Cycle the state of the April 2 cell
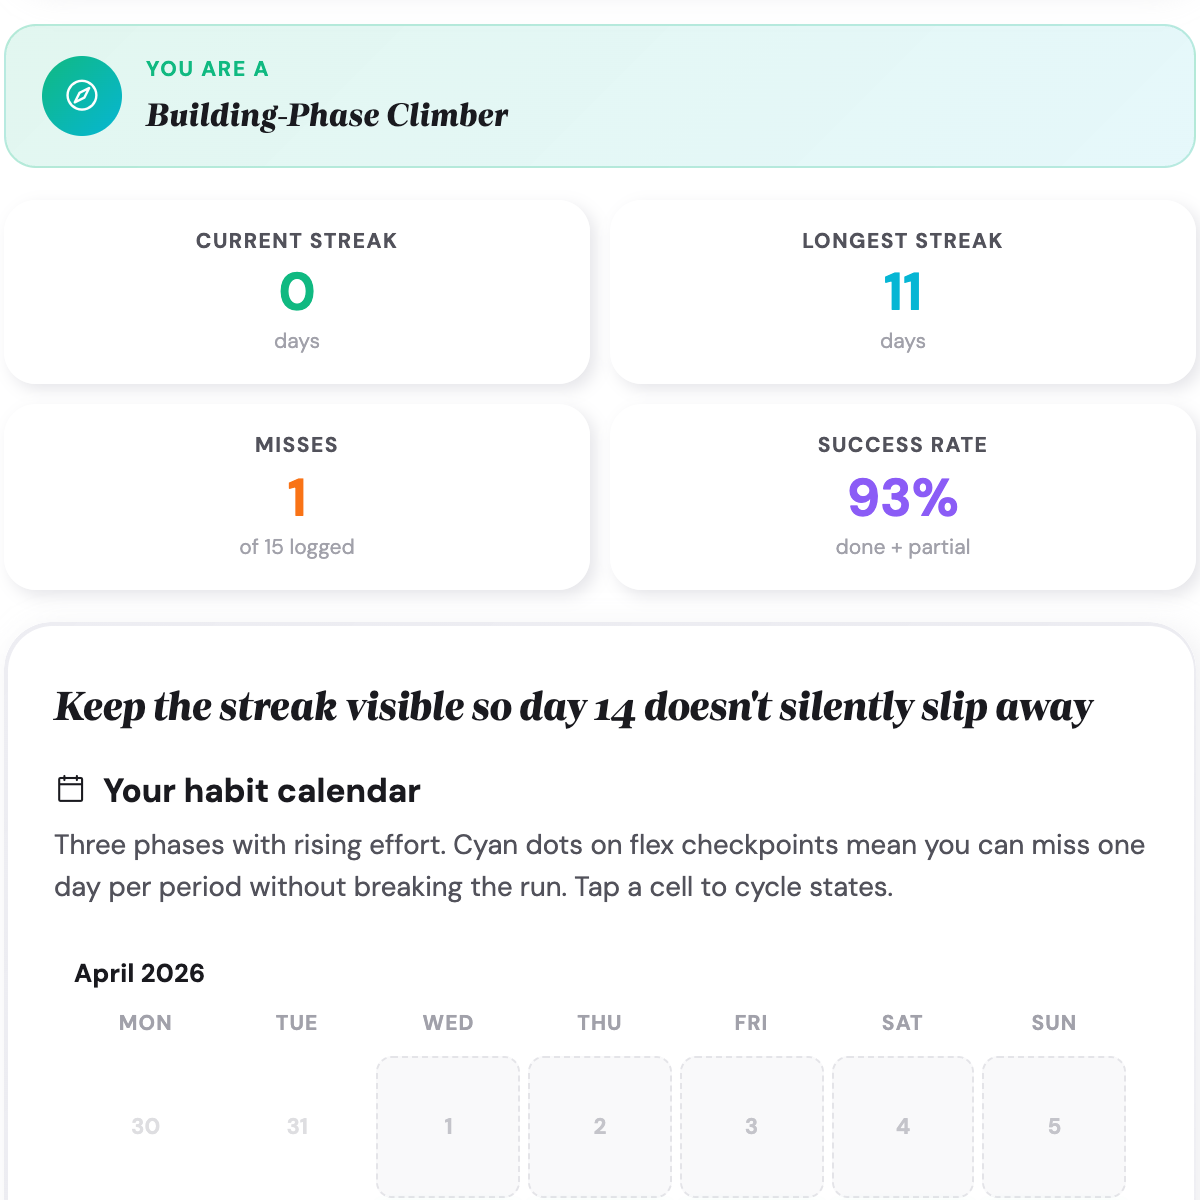Image resolution: width=1200 pixels, height=1200 pixels. (x=600, y=1126)
